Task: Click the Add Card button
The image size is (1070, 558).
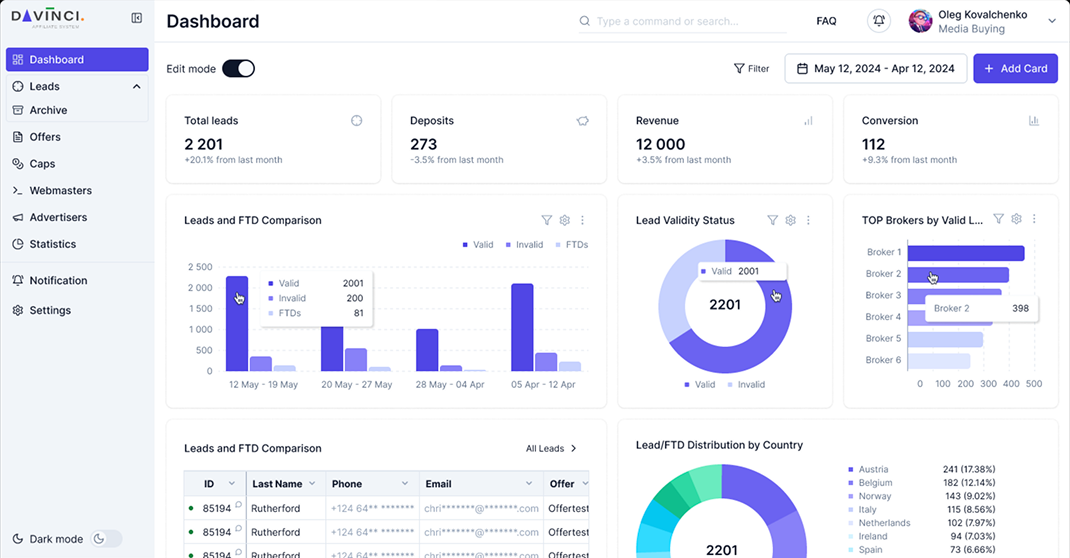Action: coord(1015,68)
